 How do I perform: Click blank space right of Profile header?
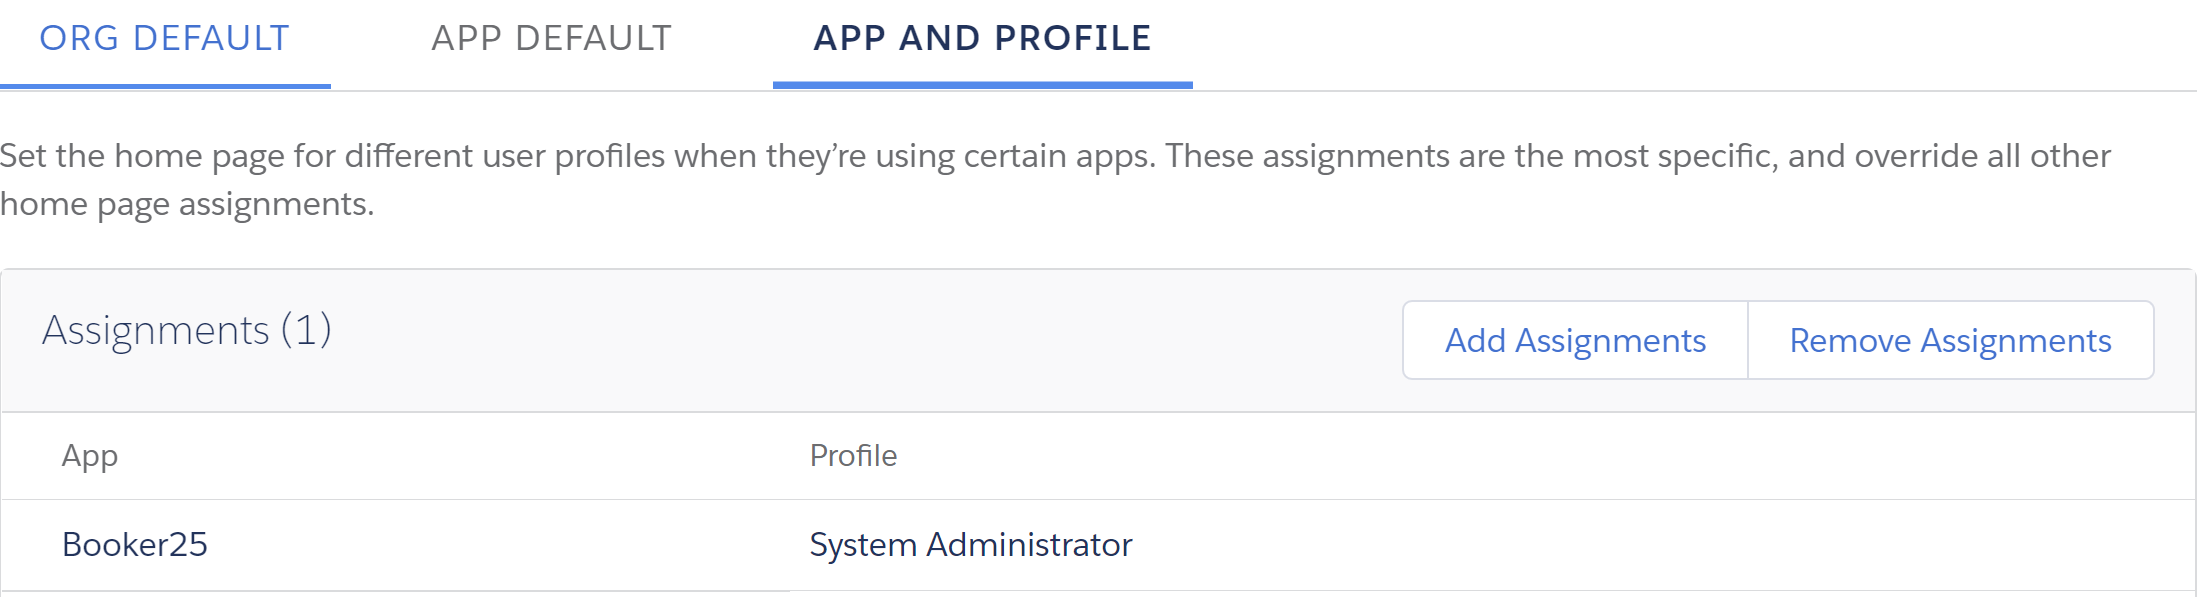click(x=1500, y=456)
